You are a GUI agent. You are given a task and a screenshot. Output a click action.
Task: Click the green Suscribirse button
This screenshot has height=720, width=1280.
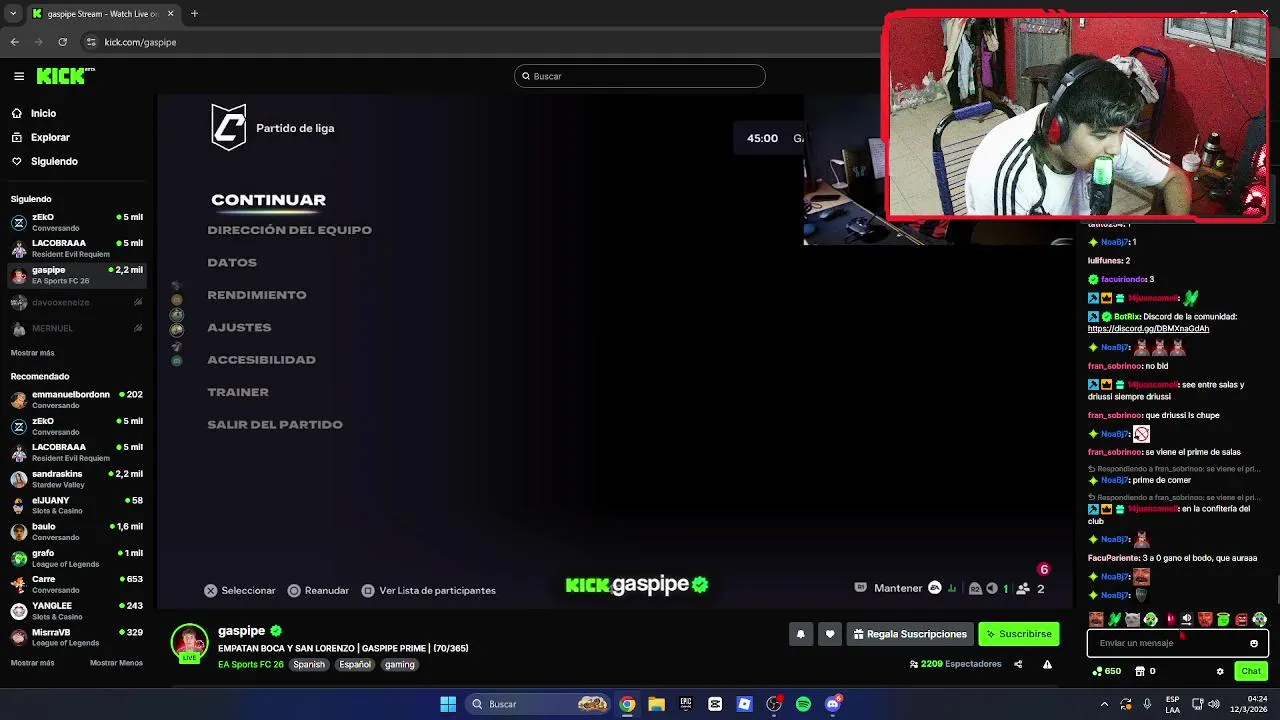pos(1018,634)
